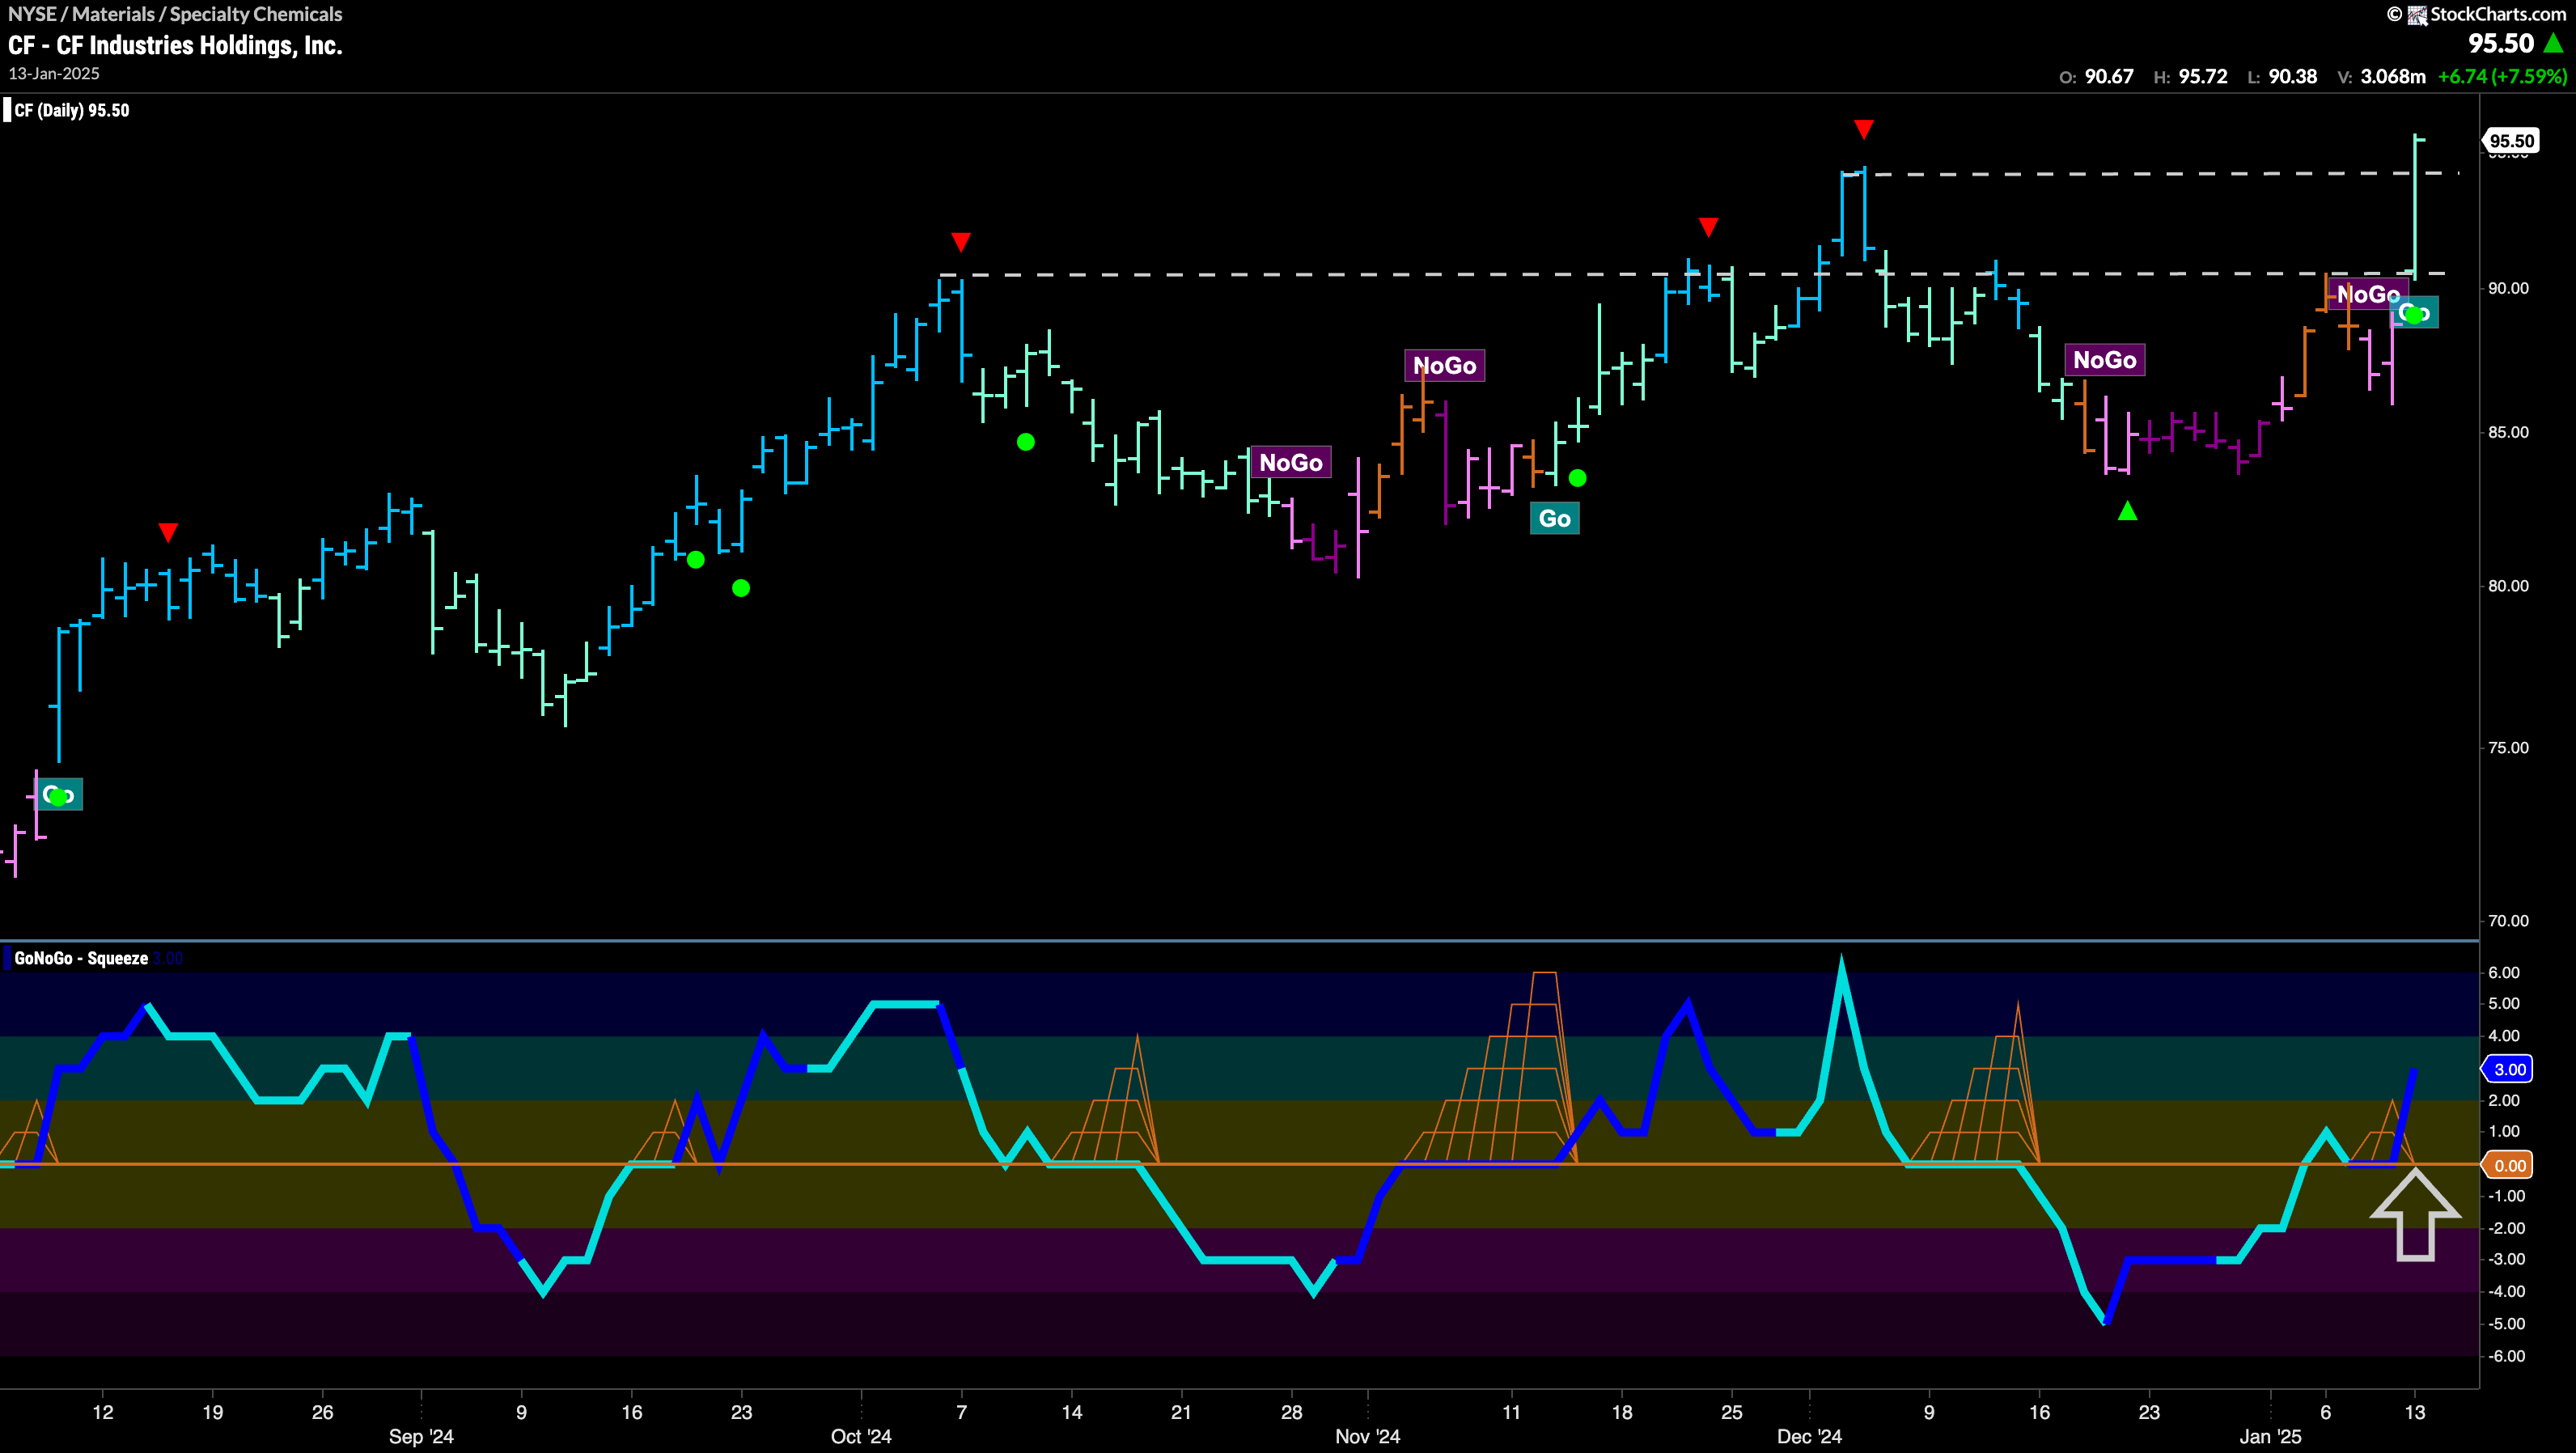This screenshot has width=2576, height=1453.
Task: Click the upper dashed resistance line near 94
Action: (x=2150, y=174)
